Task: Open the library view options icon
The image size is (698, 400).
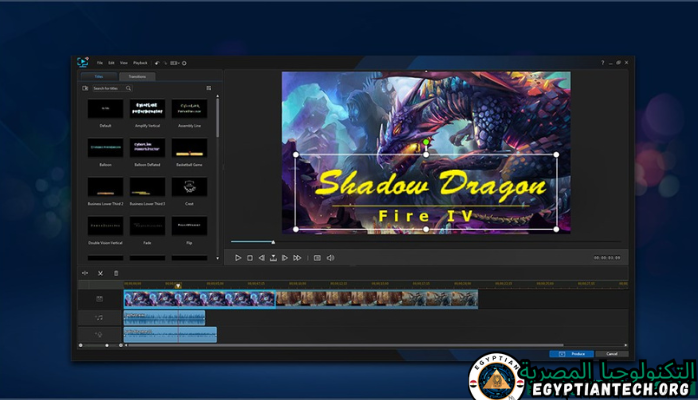Action: click(x=209, y=88)
